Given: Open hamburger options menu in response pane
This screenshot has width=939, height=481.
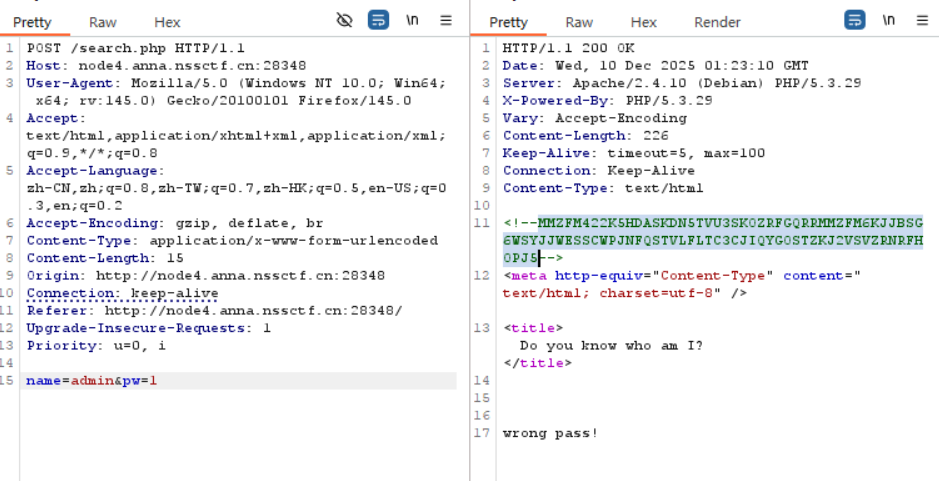Looking at the screenshot, I should 922,20.
